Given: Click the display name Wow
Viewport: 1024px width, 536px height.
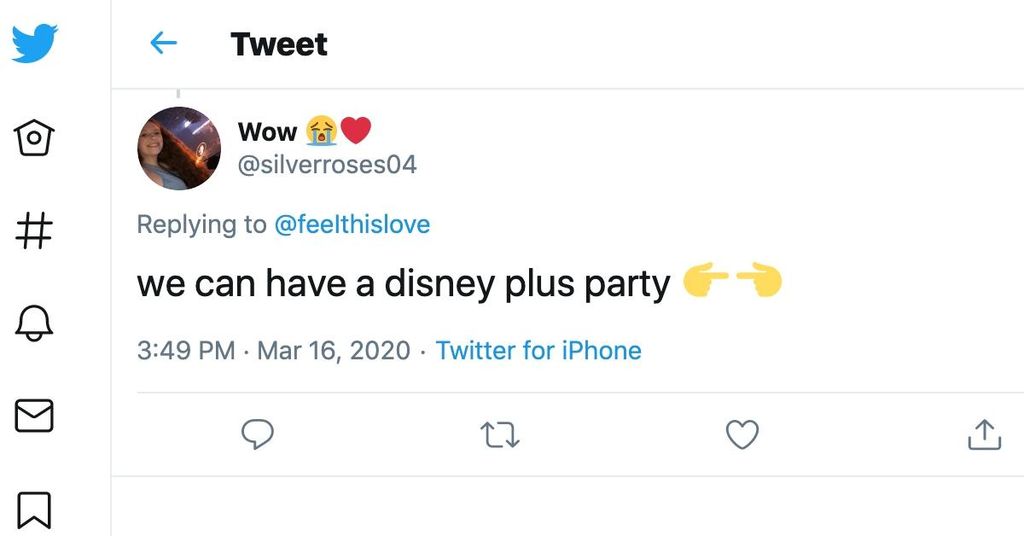Looking at the screenshot, I should point(268,132).
